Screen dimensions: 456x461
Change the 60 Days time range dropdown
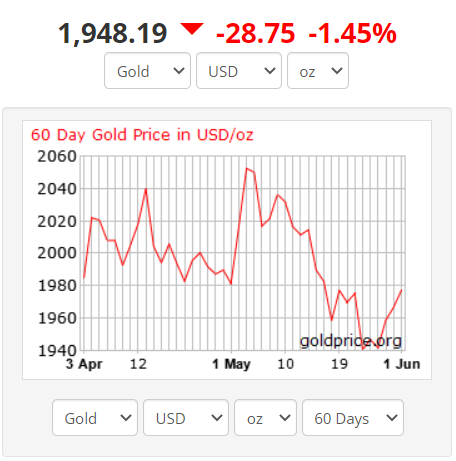click(353, 418)
